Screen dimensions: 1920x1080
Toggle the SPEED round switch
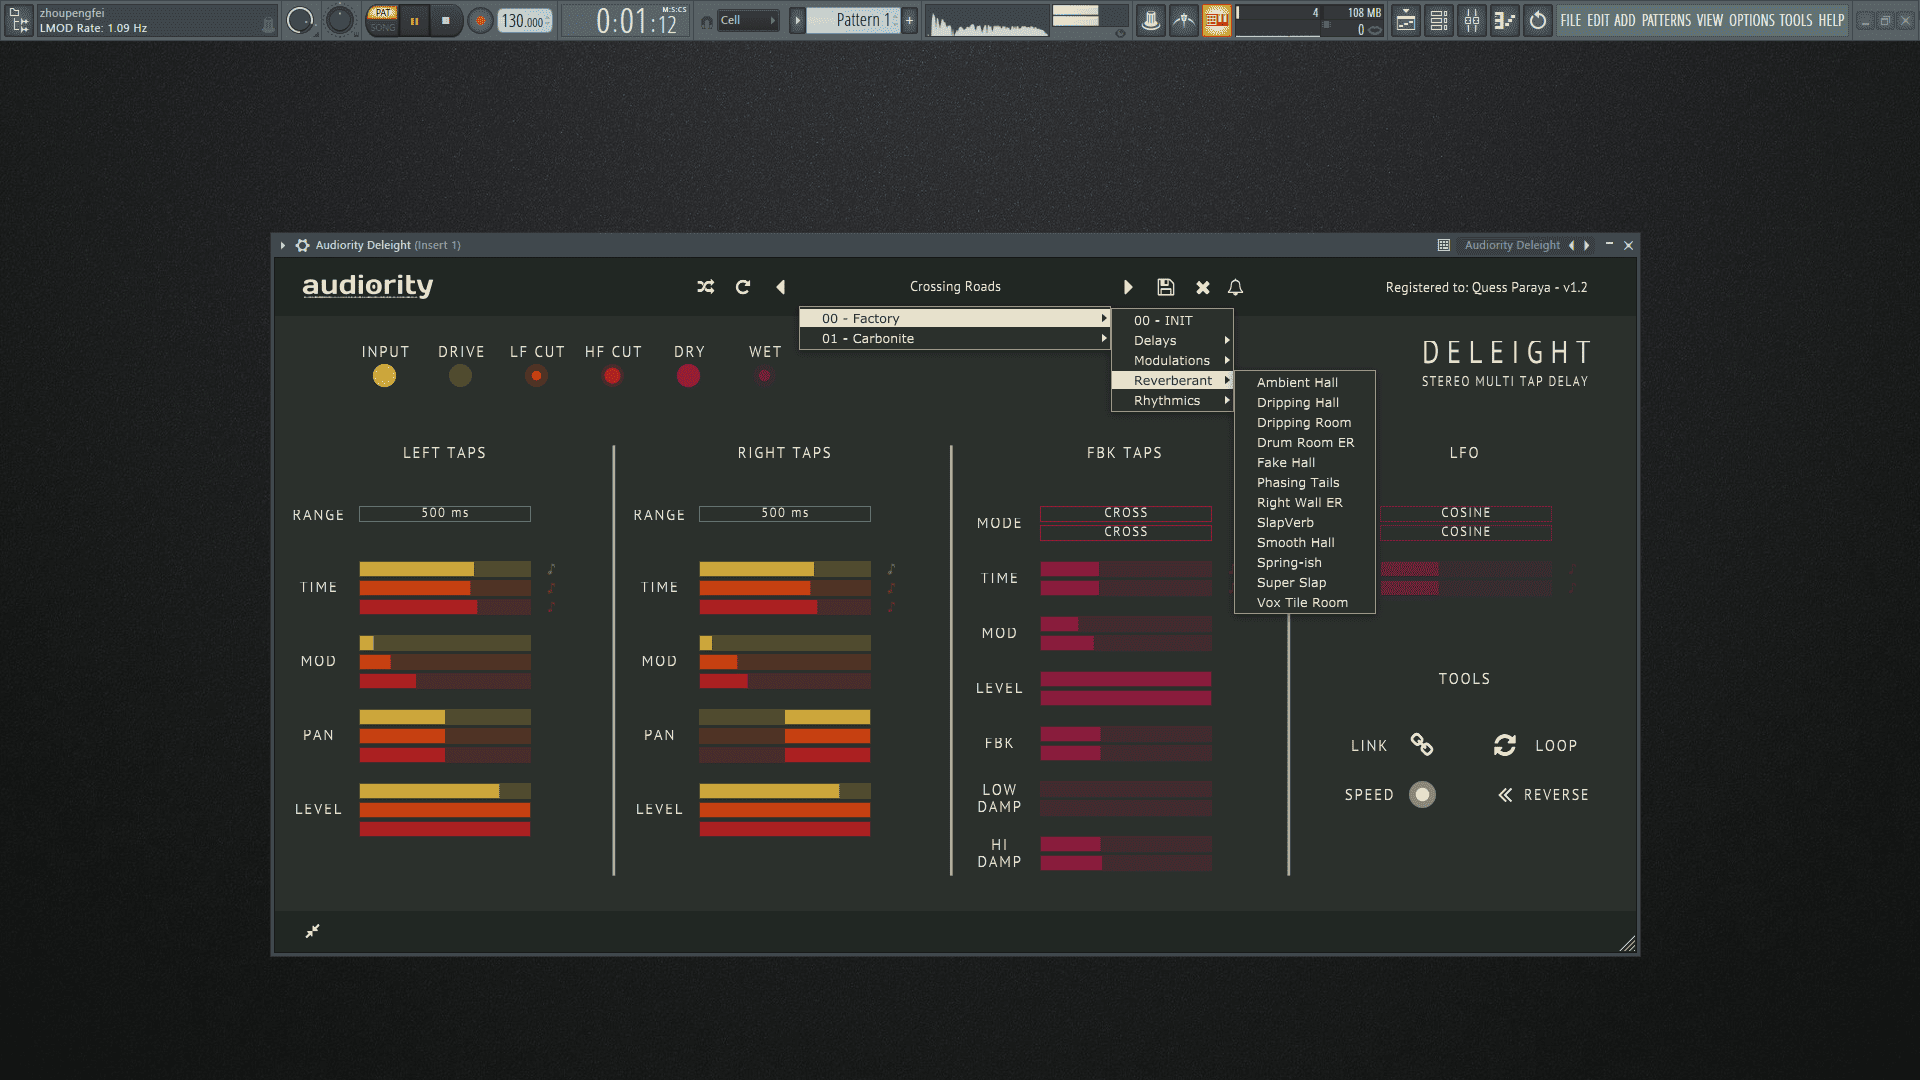tap(1422, 795)
